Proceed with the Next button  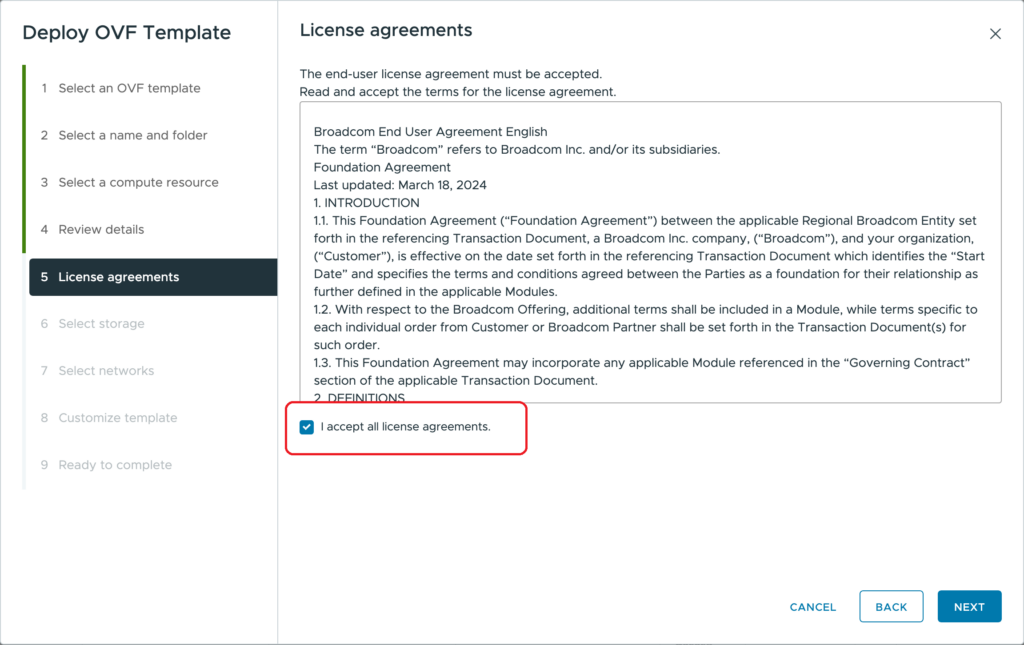(x=969, y=607)
